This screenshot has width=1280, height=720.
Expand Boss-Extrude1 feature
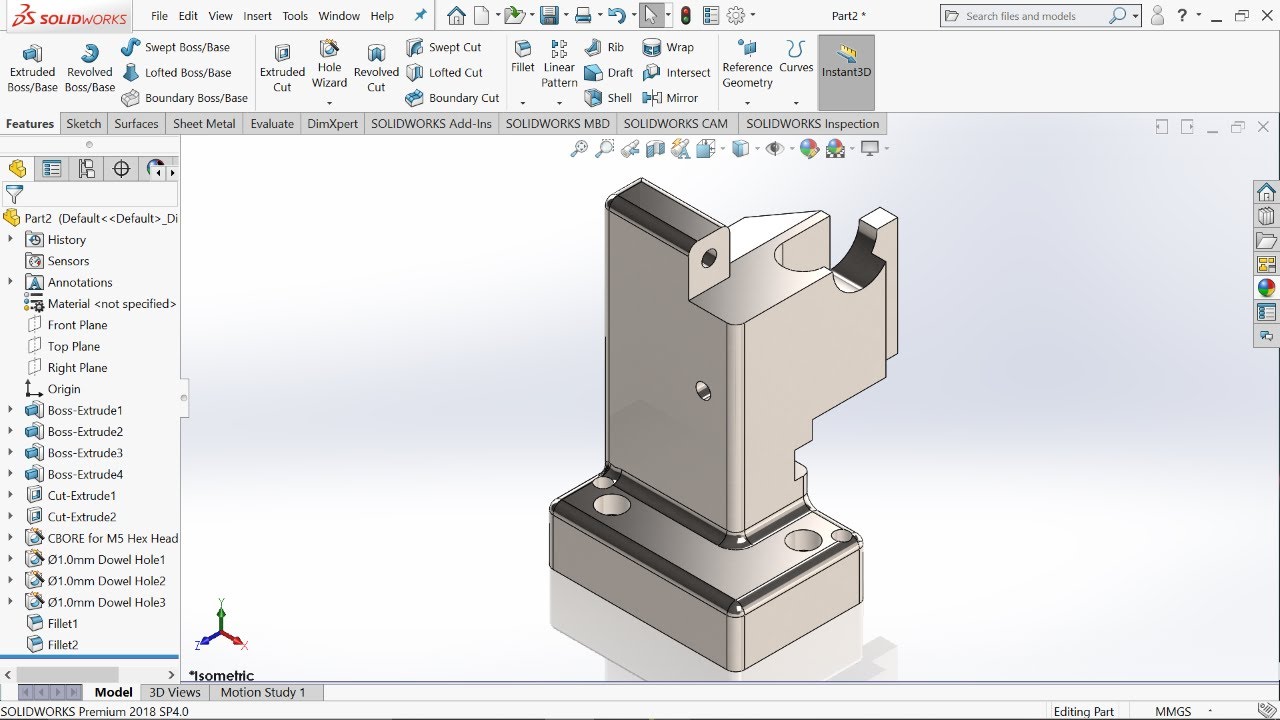coord(10,410)
